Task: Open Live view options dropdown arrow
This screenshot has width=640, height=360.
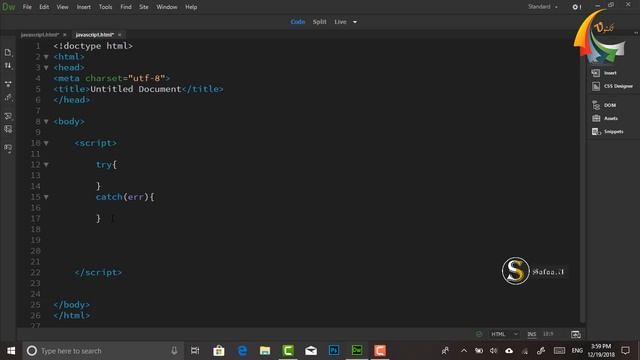Action: pyautogui.click(x=355, y=22)
